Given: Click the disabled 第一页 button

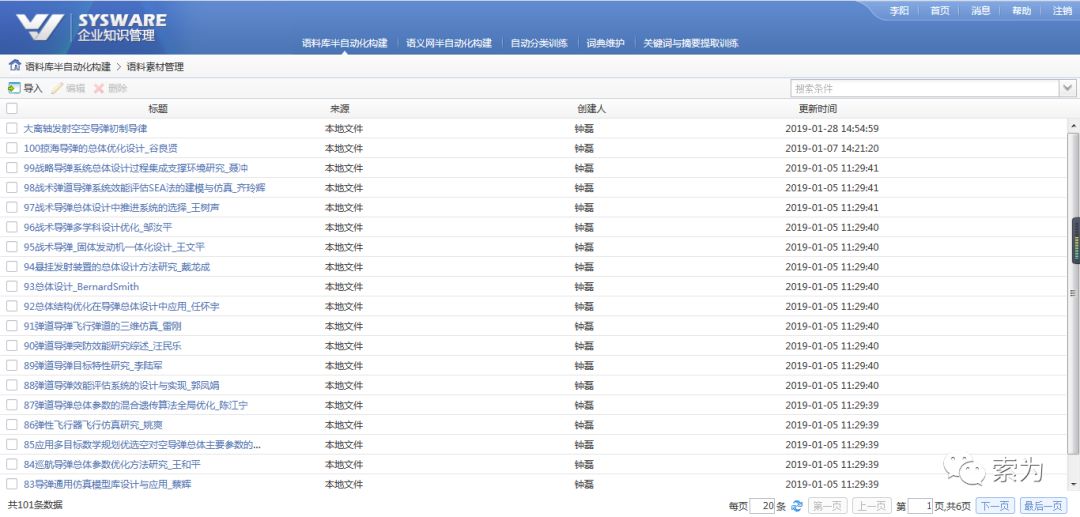Looking at the screenshot, I should click(827, 506).
